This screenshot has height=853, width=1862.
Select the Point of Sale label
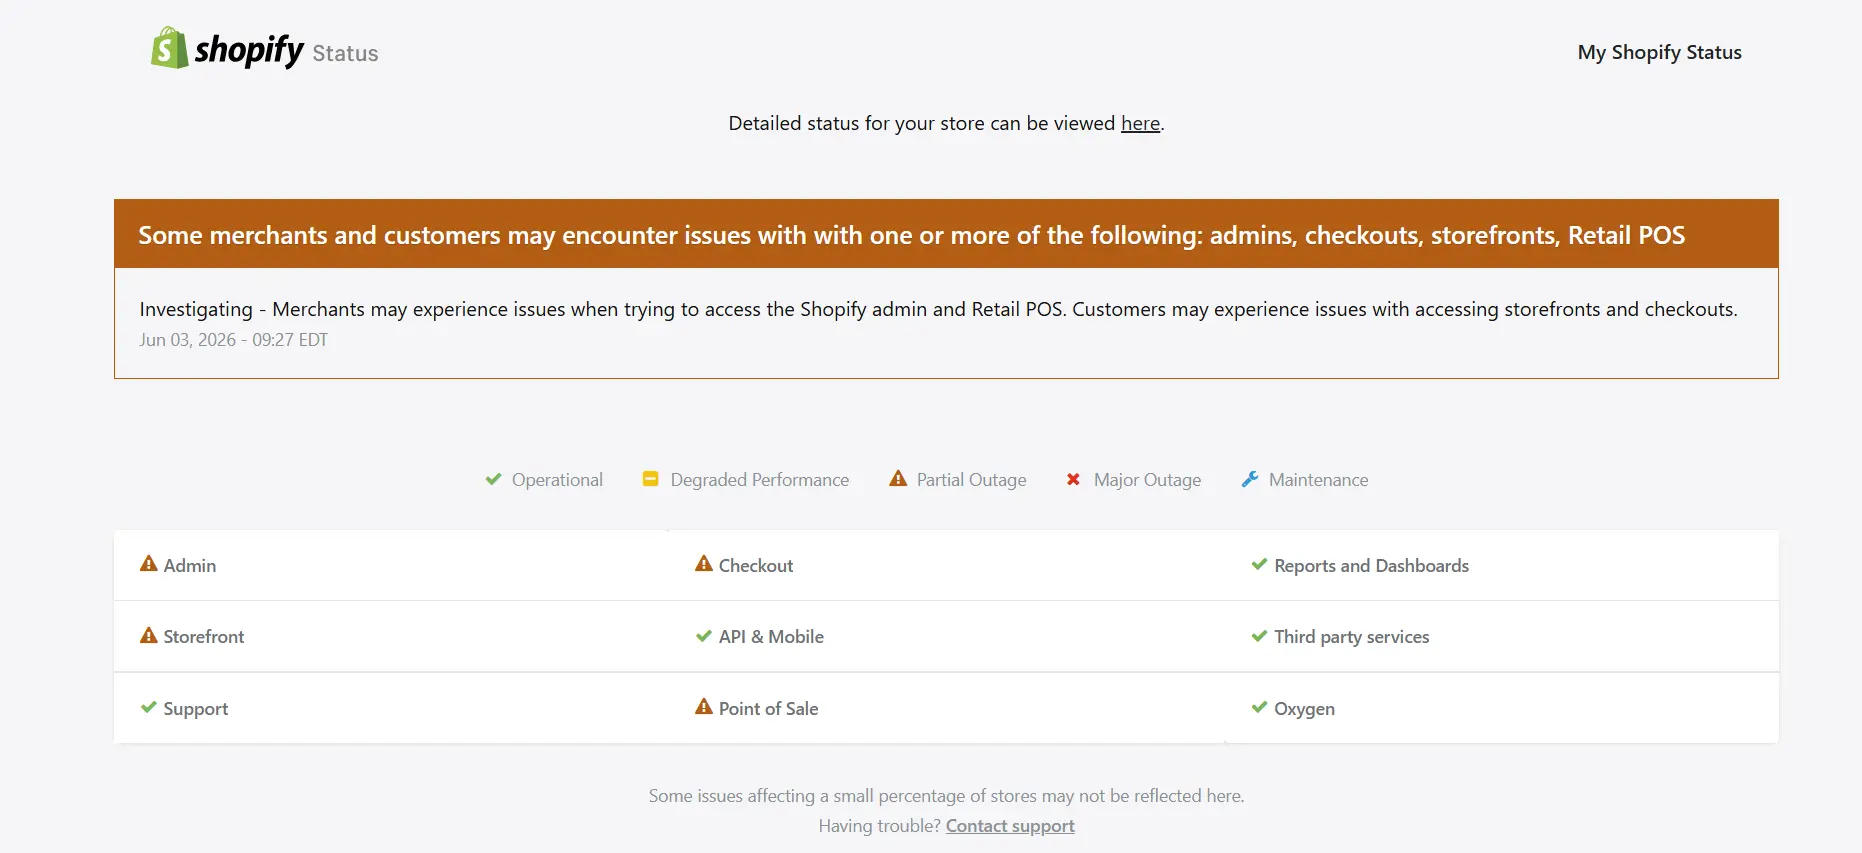768,708
